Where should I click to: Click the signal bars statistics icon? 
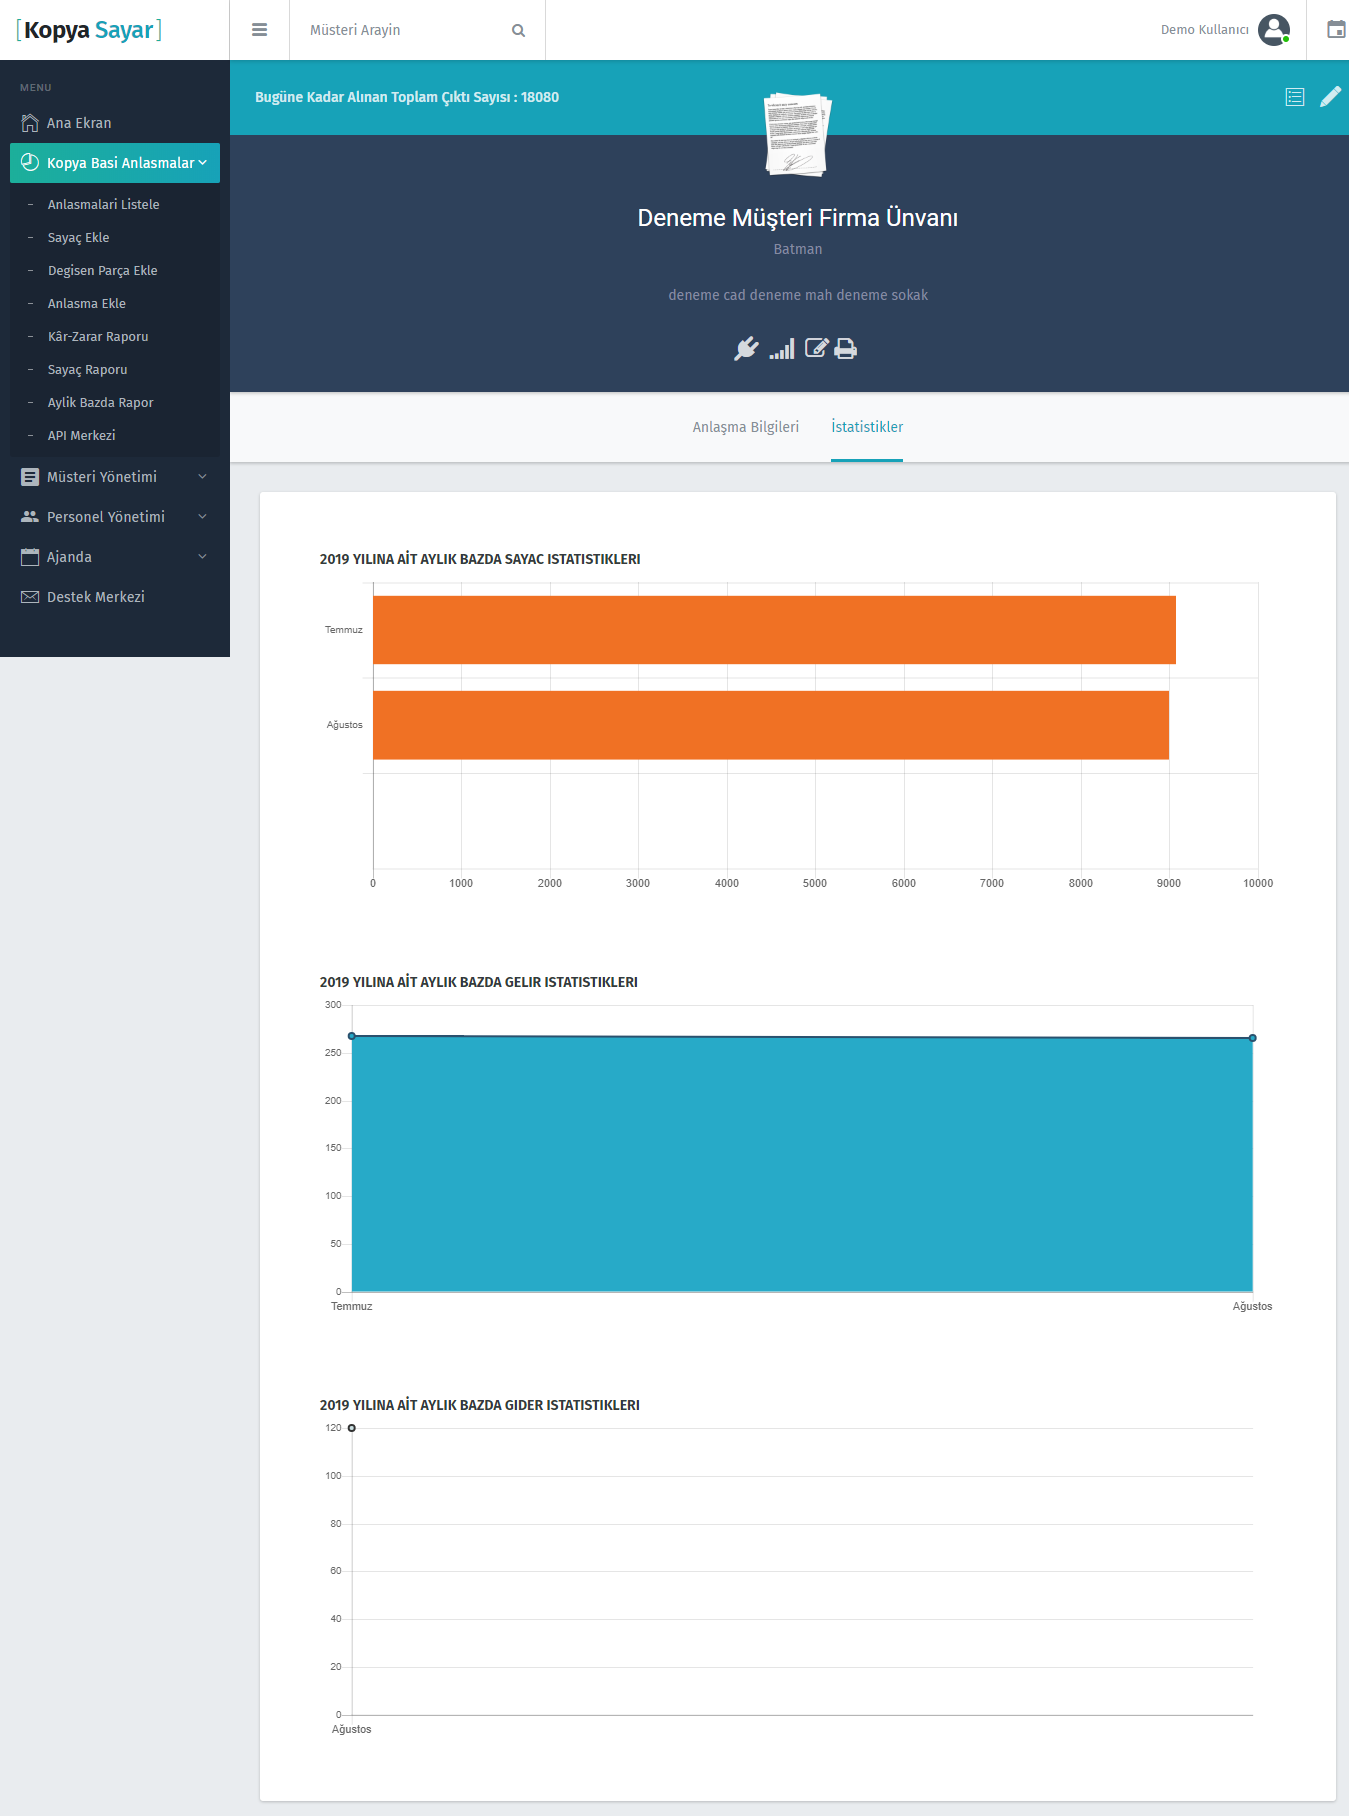point(782,349)
